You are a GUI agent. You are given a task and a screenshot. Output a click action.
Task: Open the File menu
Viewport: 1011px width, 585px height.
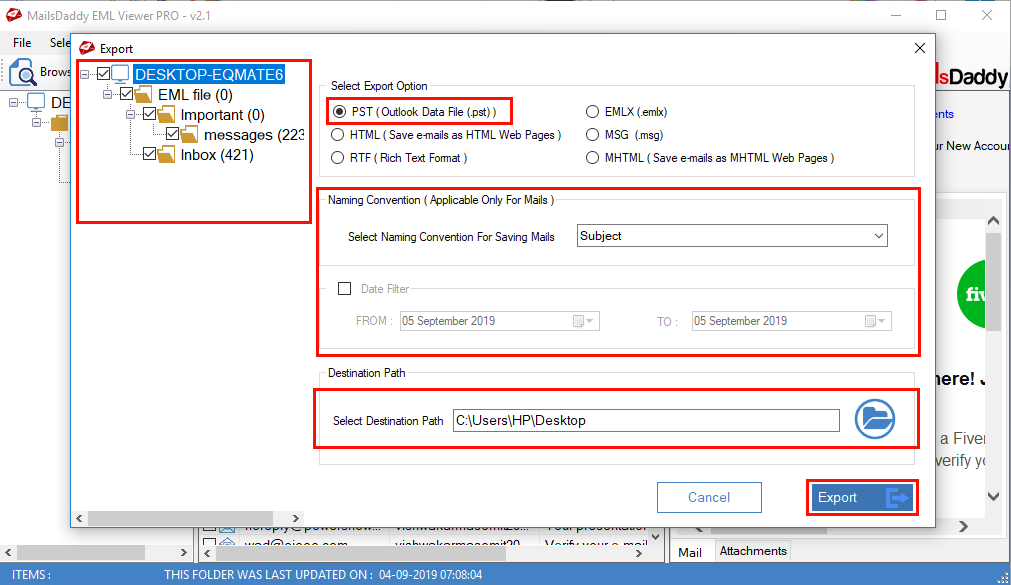click(x=22, y=43)
